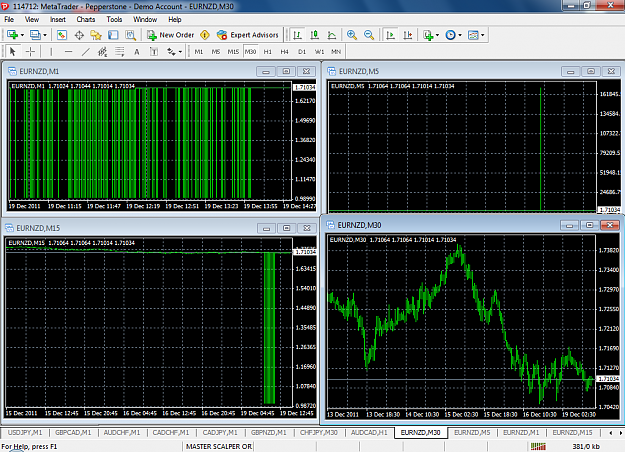
Task: Select the equidistant channel tool
Action: tap(102, 51)
